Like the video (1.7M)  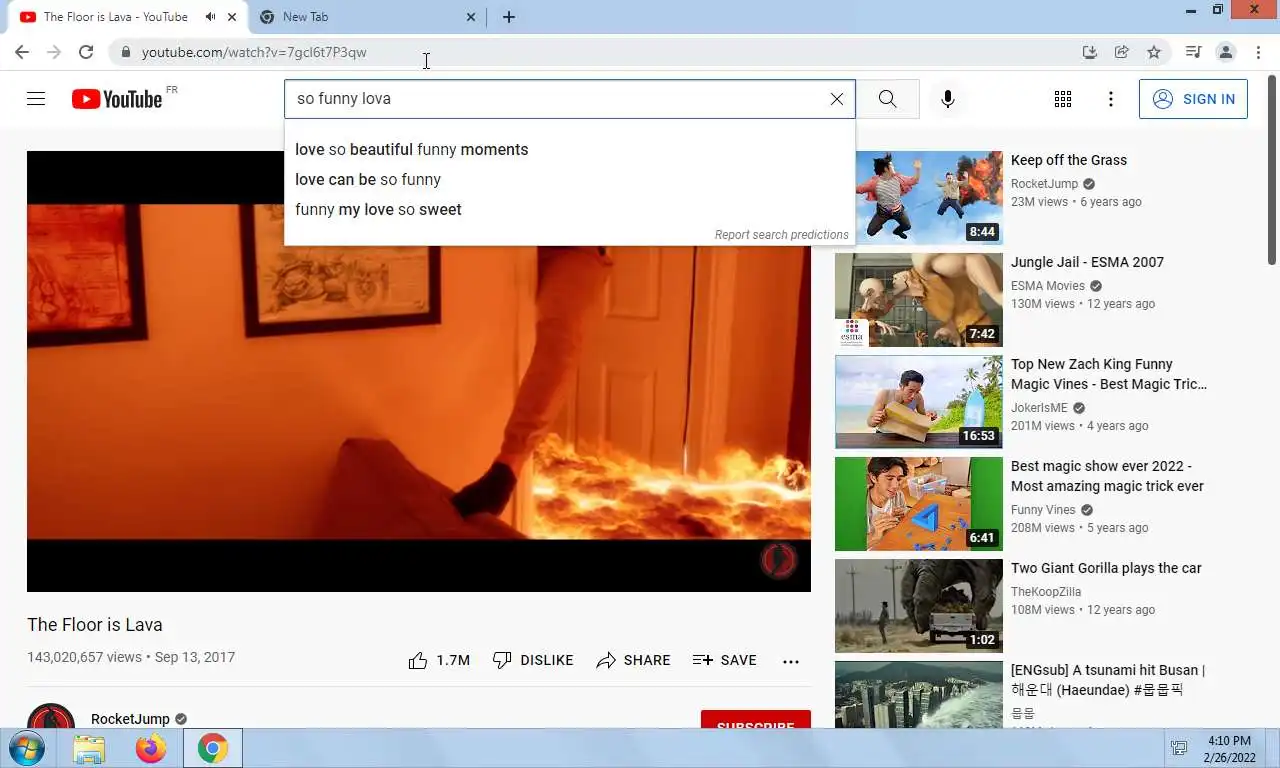pyautogui.click(x=439, y=660)
